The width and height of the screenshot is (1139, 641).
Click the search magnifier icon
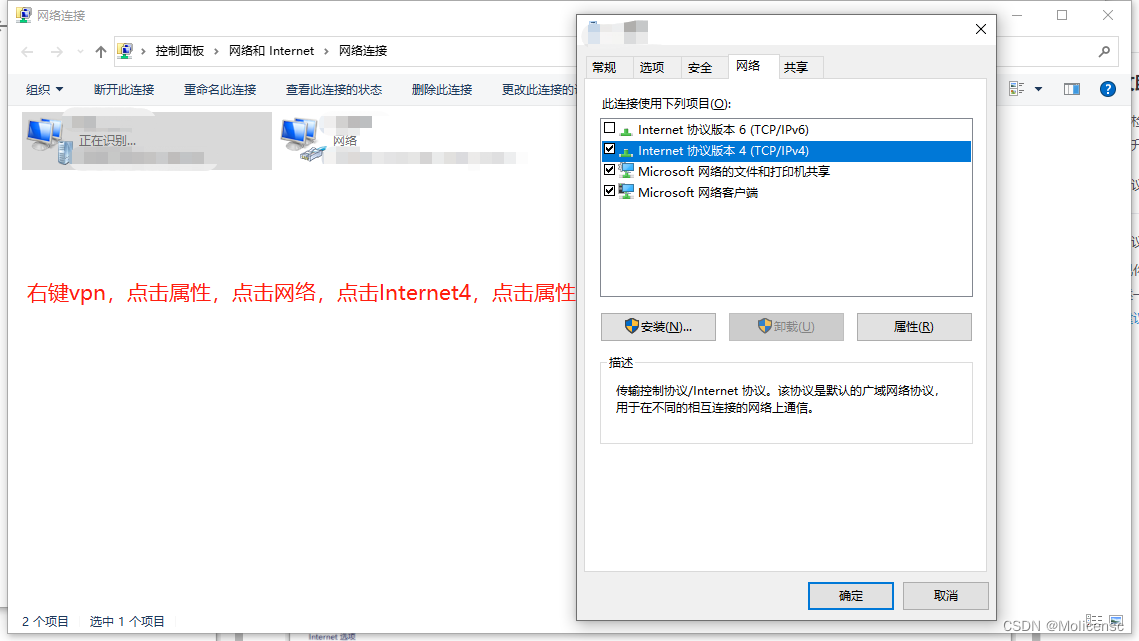1104,51
